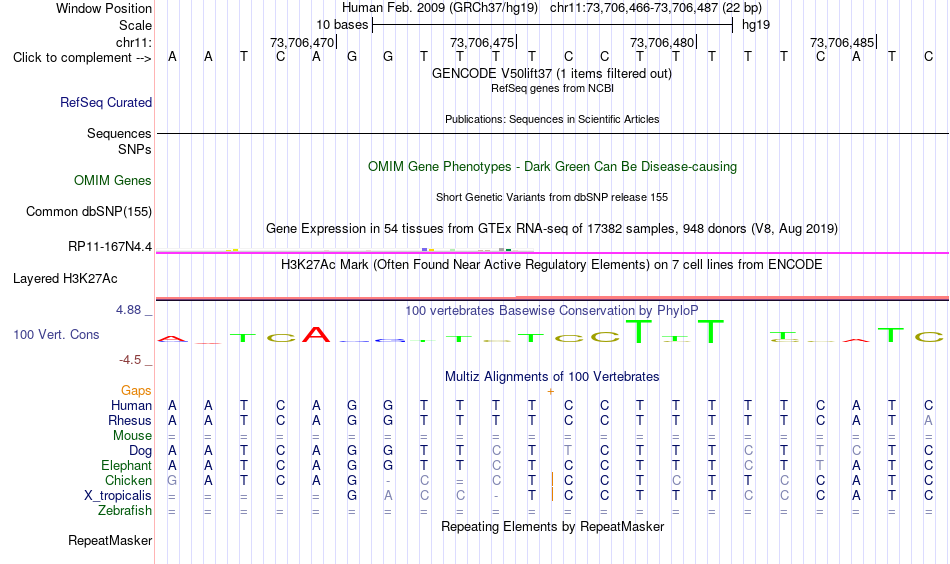Click the GENCODE V50lift37 track title

tap(552, 73)
